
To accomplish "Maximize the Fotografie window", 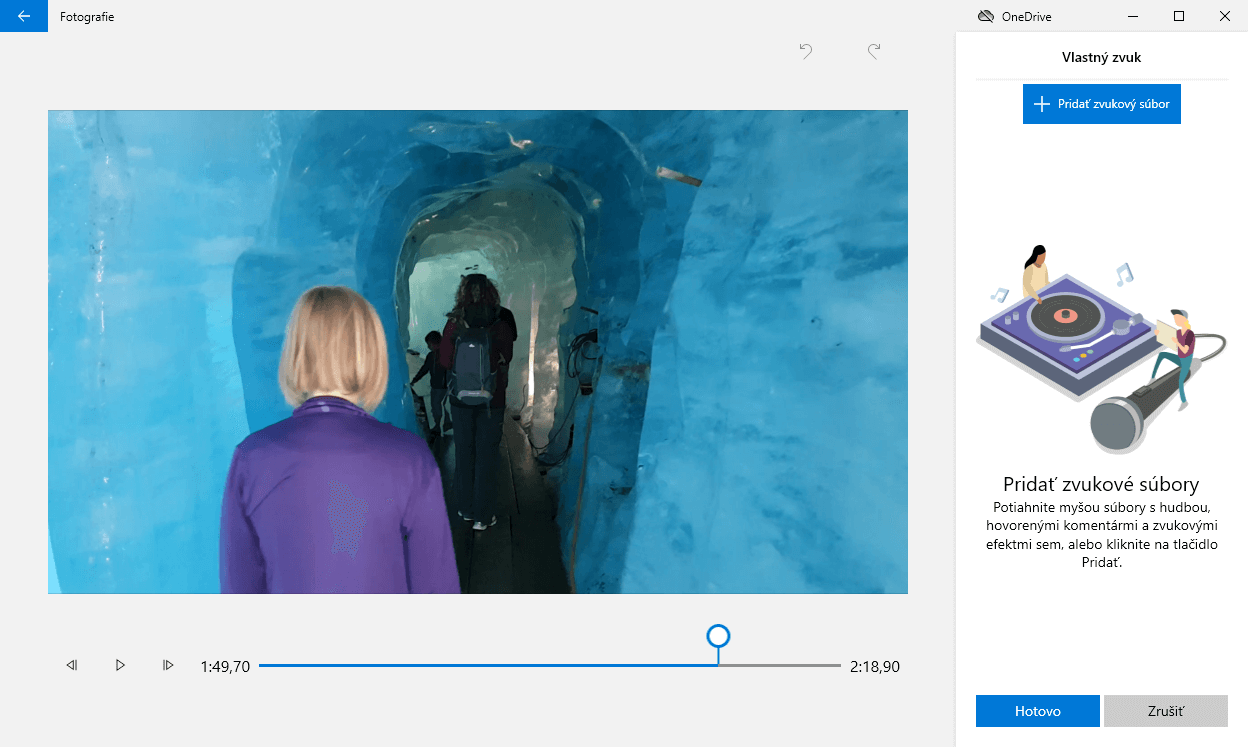I will 1179,16.
